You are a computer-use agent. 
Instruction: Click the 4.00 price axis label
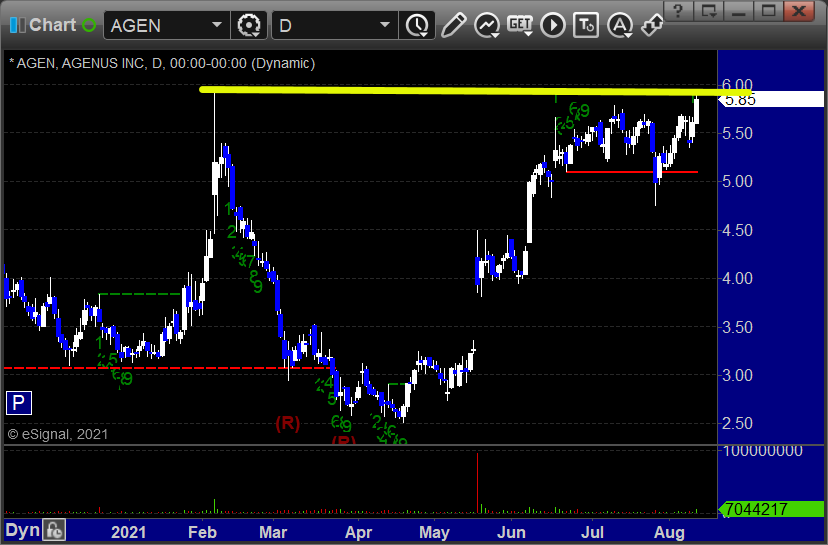[x=737, y=278]
